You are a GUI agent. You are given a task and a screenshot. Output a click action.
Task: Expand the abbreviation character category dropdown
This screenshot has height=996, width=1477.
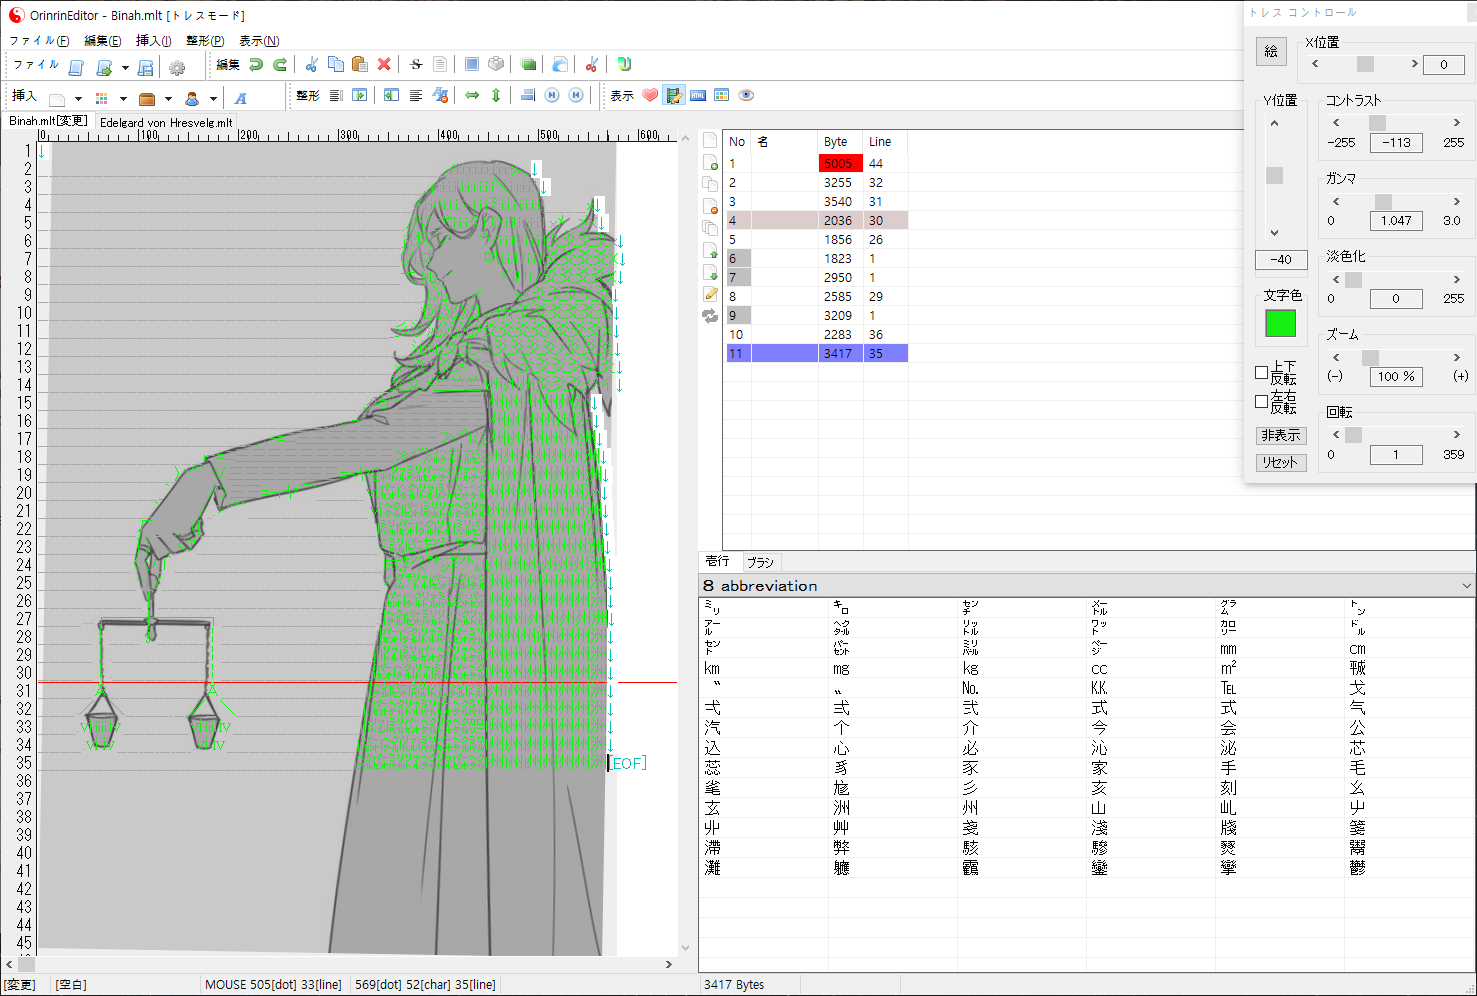click(x=1466, y=586)
